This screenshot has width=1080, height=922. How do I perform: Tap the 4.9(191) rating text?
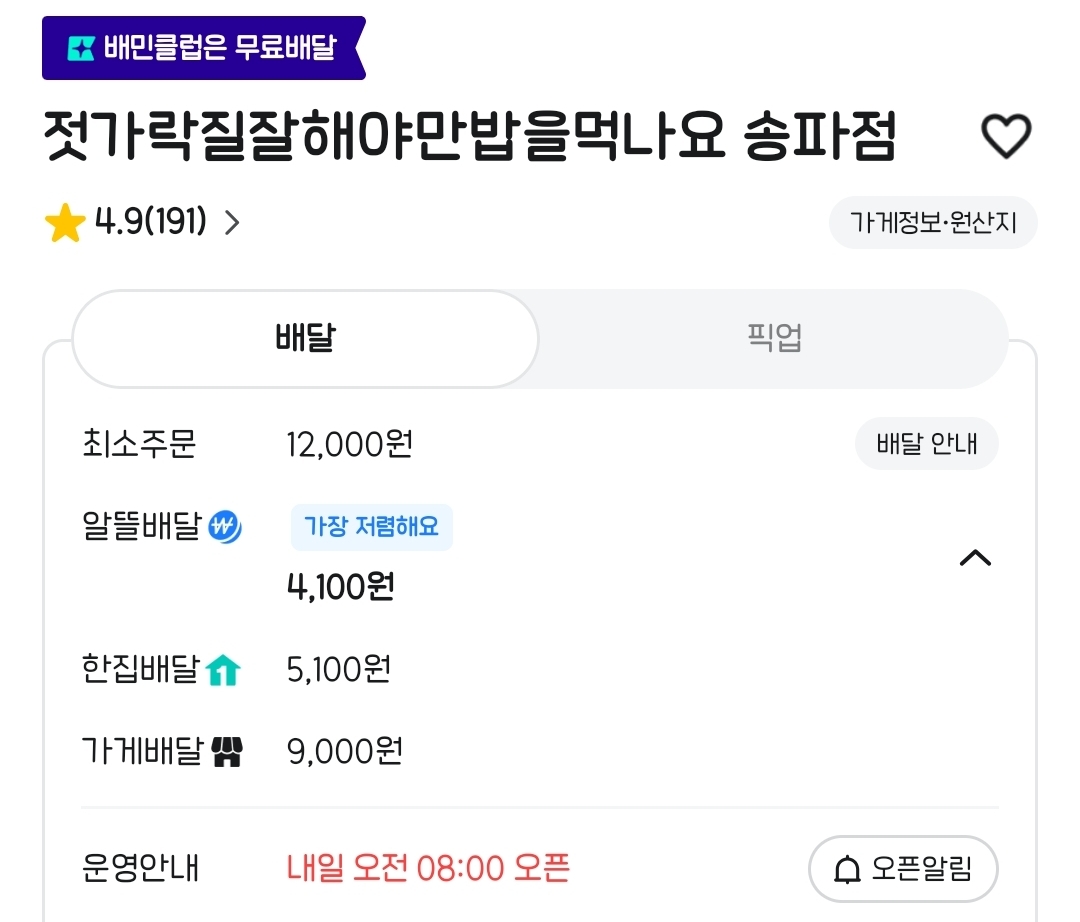150,223
